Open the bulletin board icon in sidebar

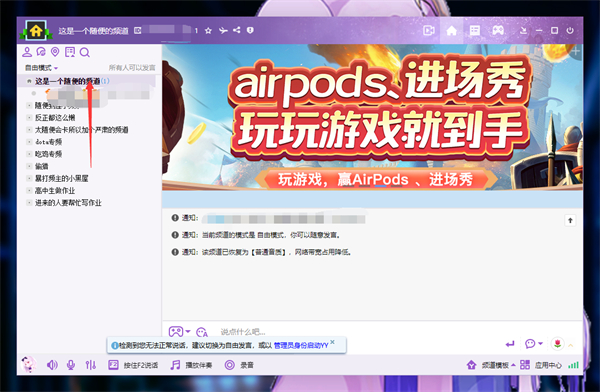(70, 52)
